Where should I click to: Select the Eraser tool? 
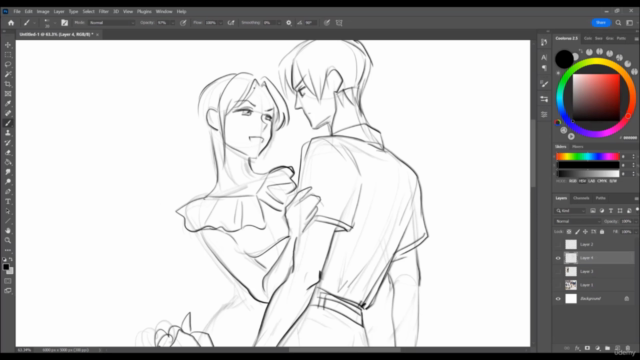tap(8, 153)
